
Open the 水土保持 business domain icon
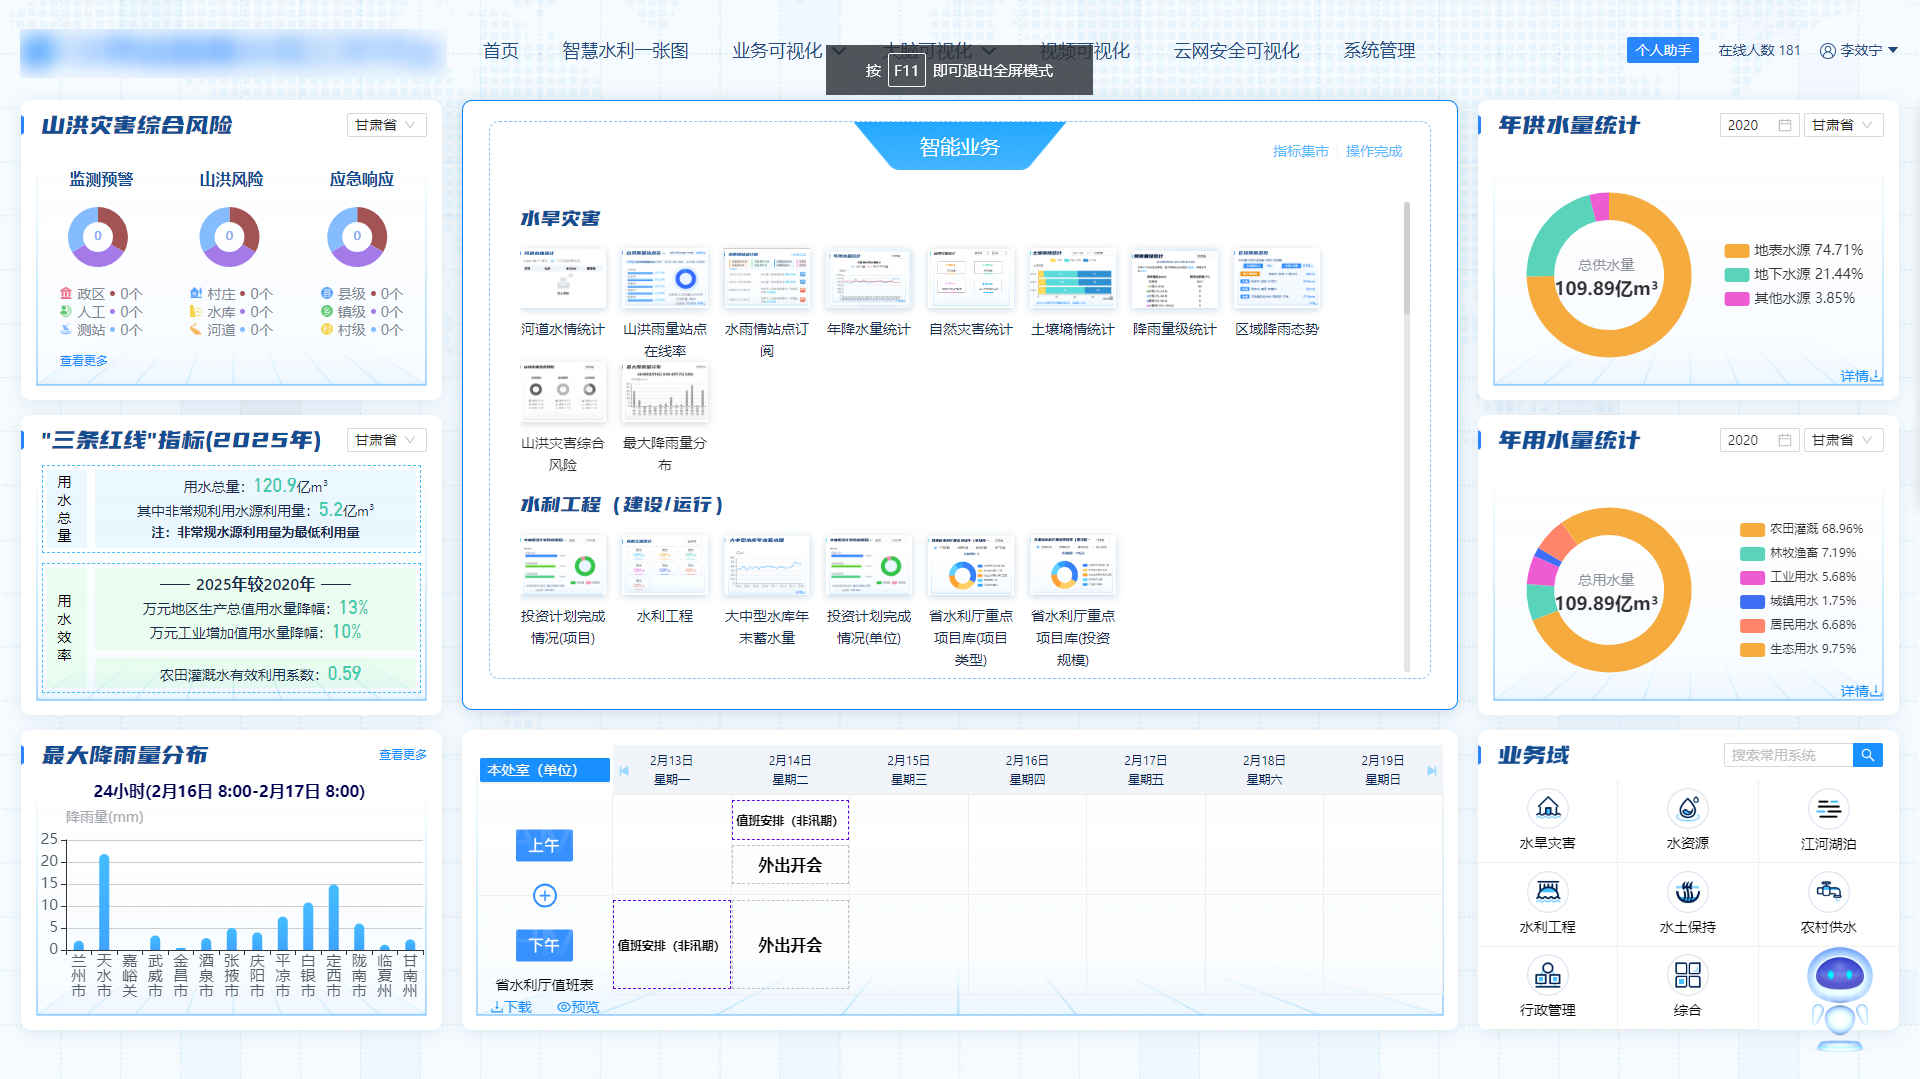coord(1688,892)
